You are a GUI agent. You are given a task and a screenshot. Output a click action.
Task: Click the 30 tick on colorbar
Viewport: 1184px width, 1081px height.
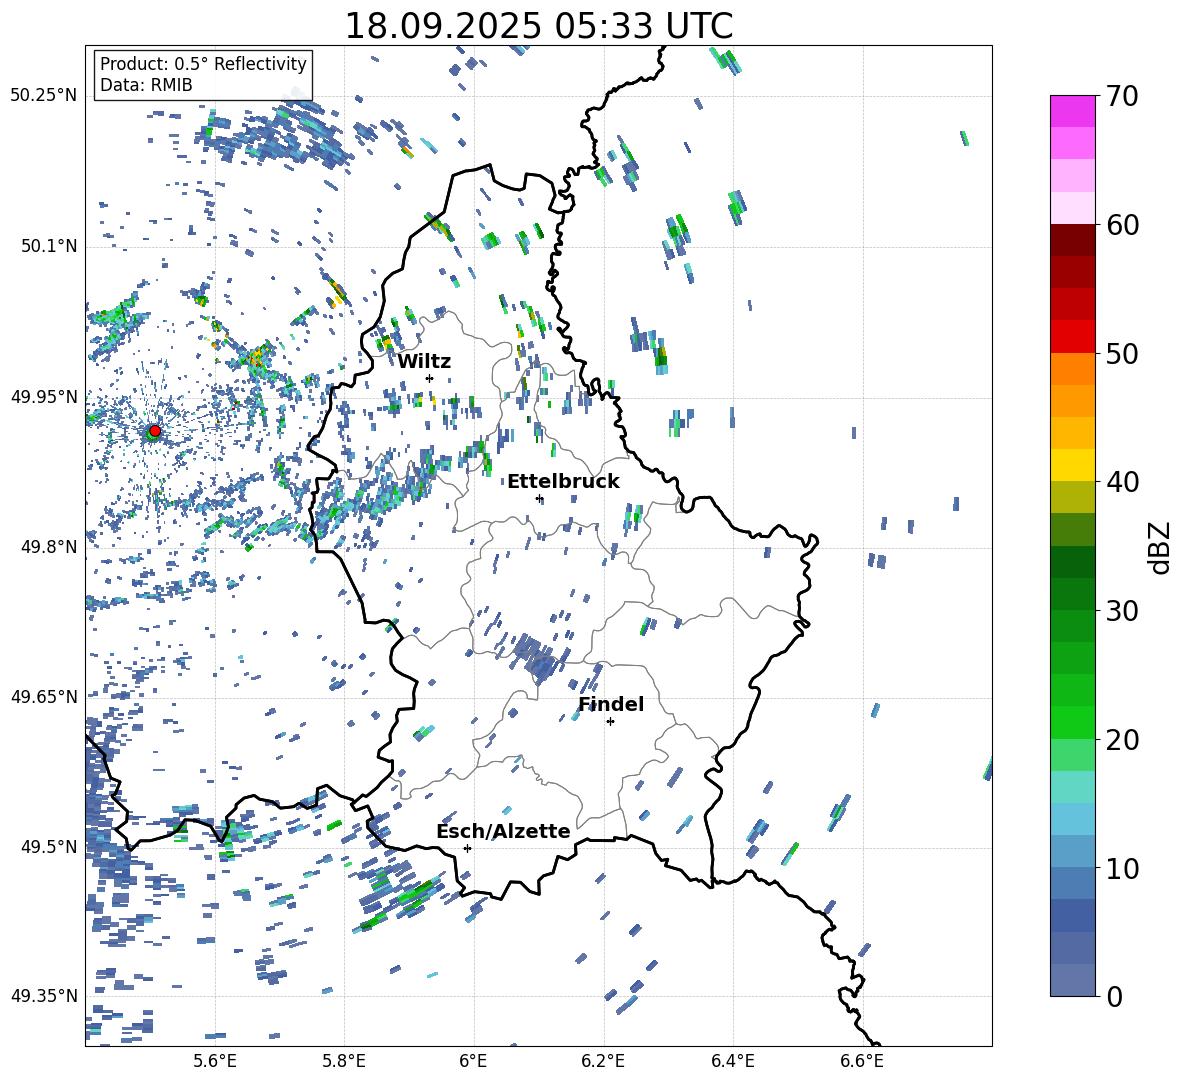(1121, 611)
